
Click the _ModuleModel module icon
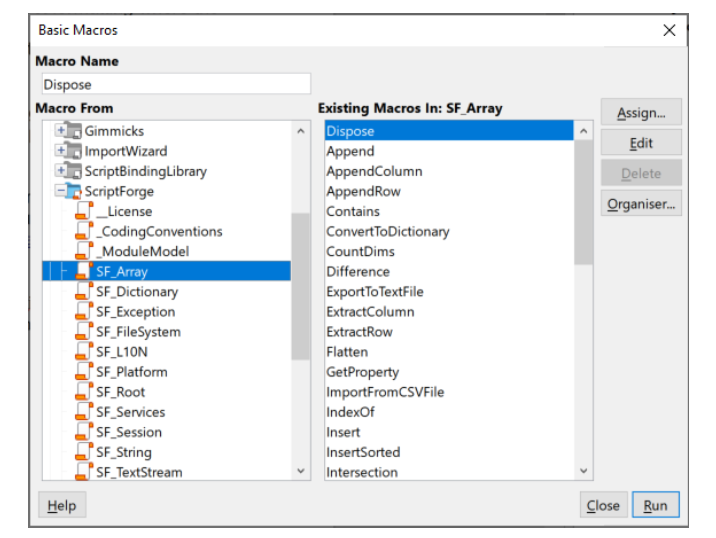[84, 251]
